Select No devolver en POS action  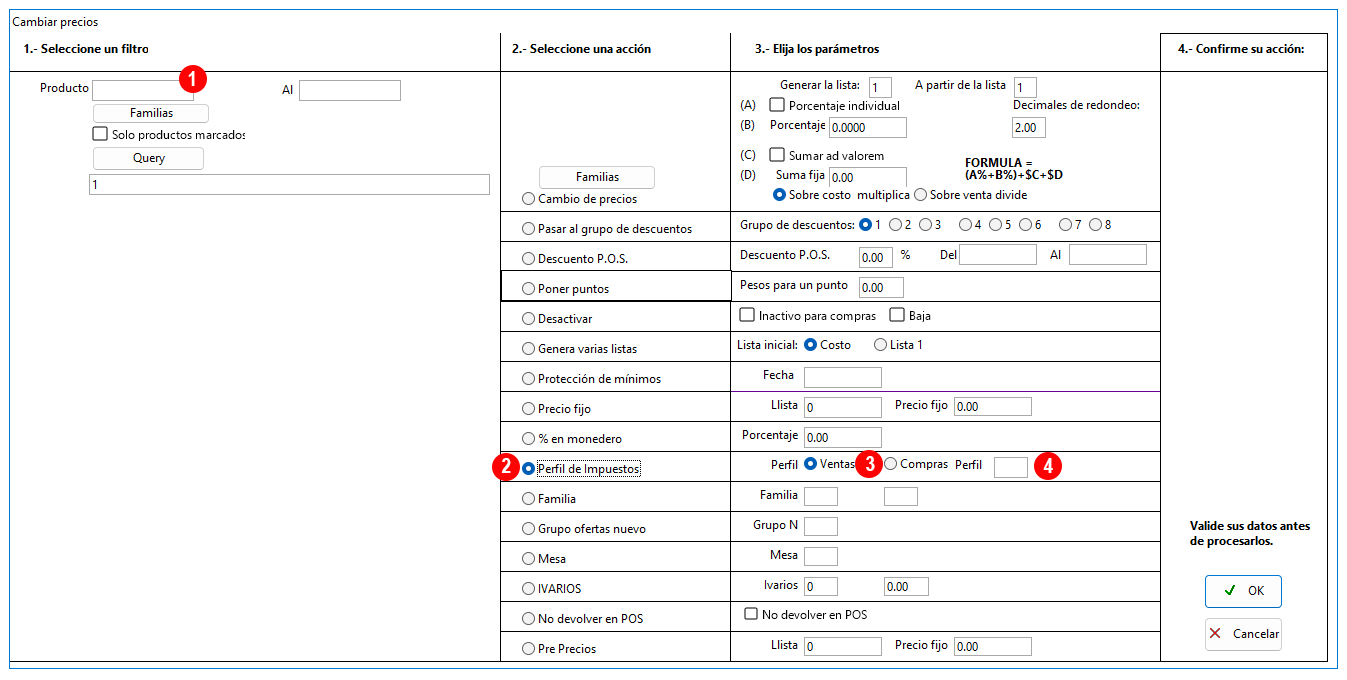click(x=528, y=619)
